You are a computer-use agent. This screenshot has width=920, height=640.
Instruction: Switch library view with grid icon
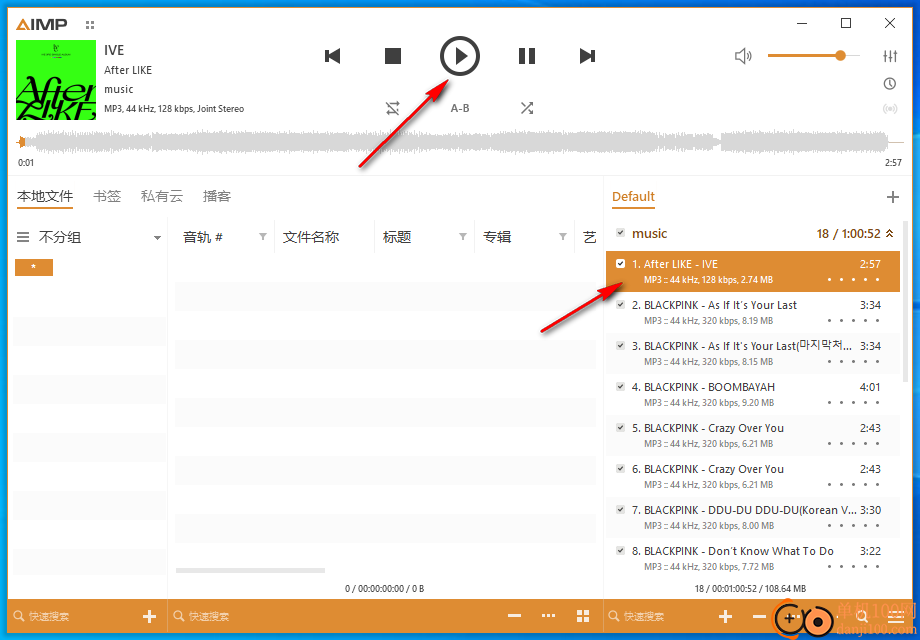pyautogui.click(x=583, y=616)
